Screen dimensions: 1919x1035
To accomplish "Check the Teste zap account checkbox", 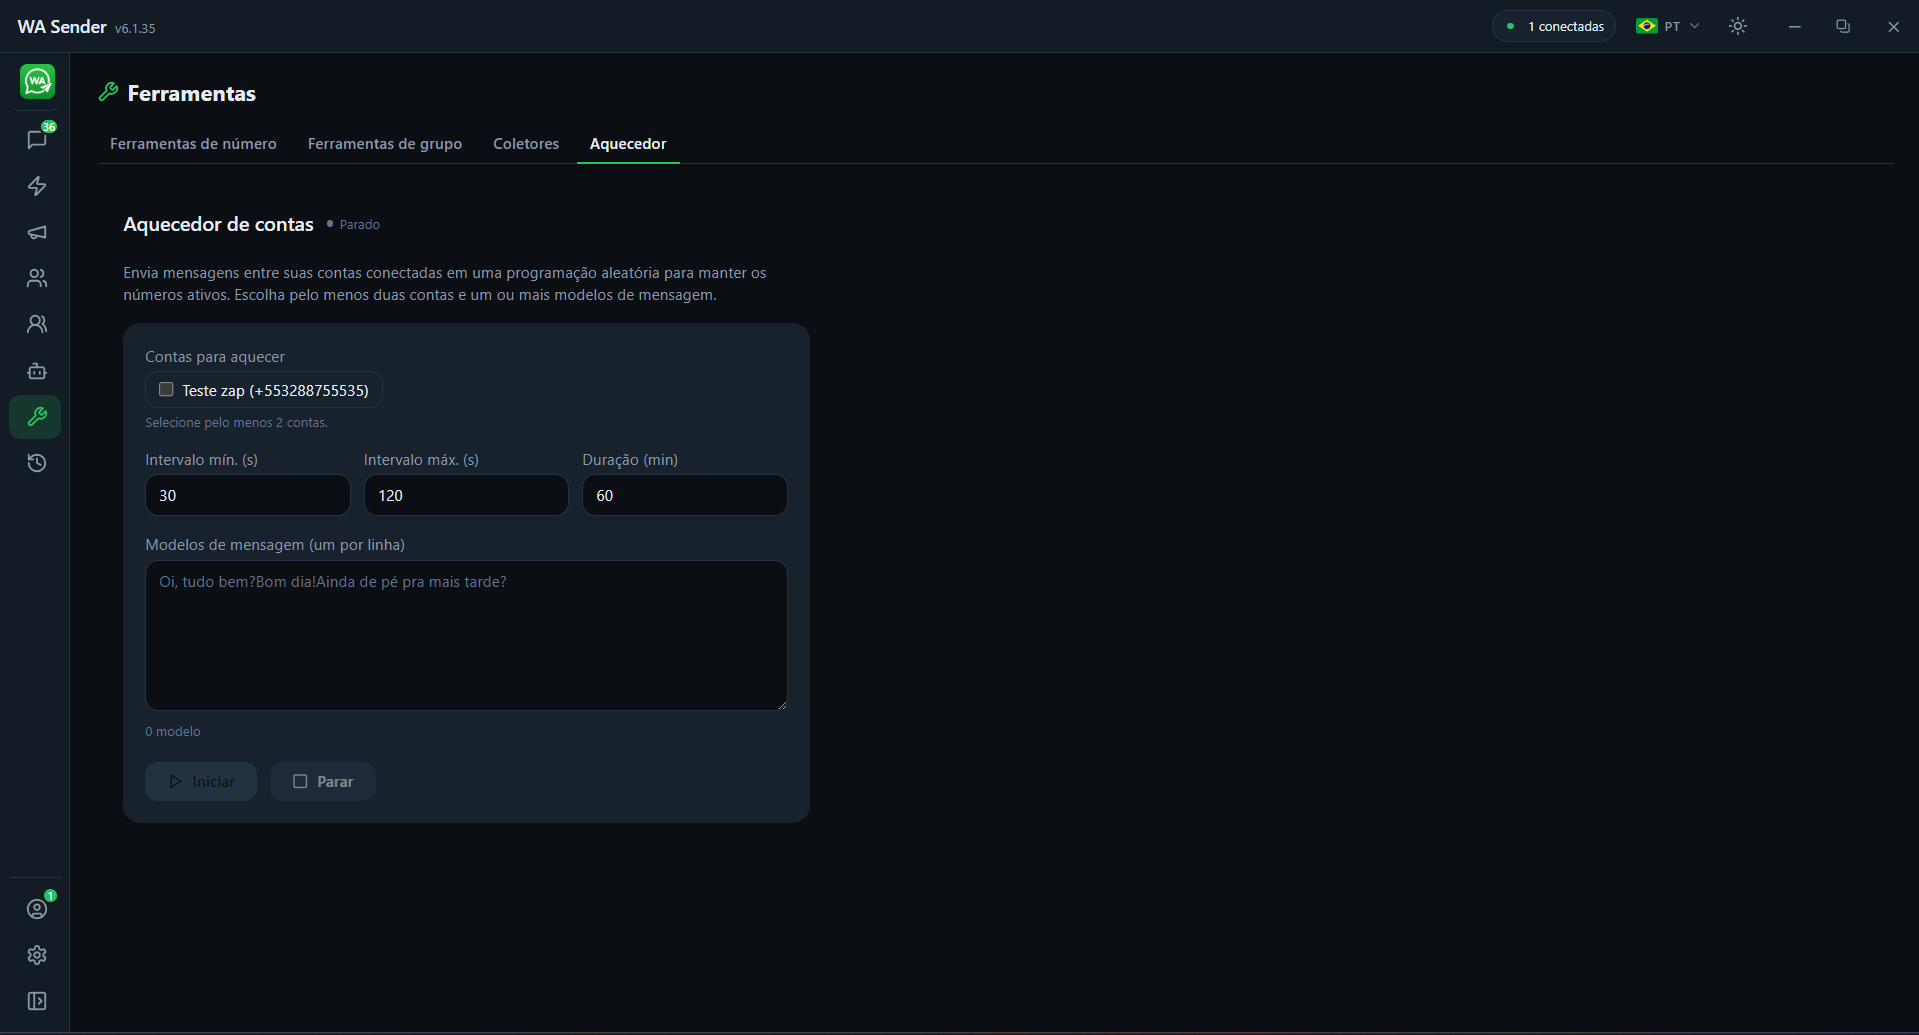I will pyautogui.click(x=166, y=390).
